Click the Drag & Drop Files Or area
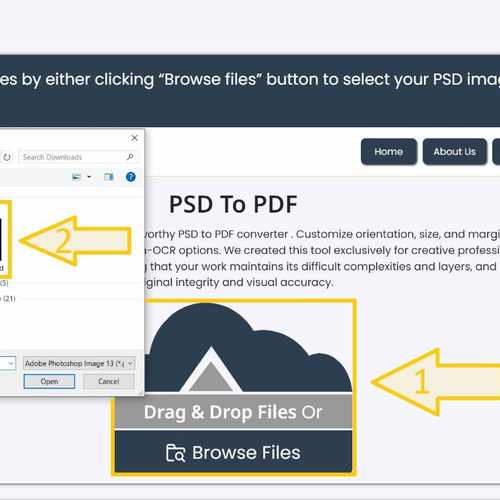500x500 pixels. (x=233, y=412)
